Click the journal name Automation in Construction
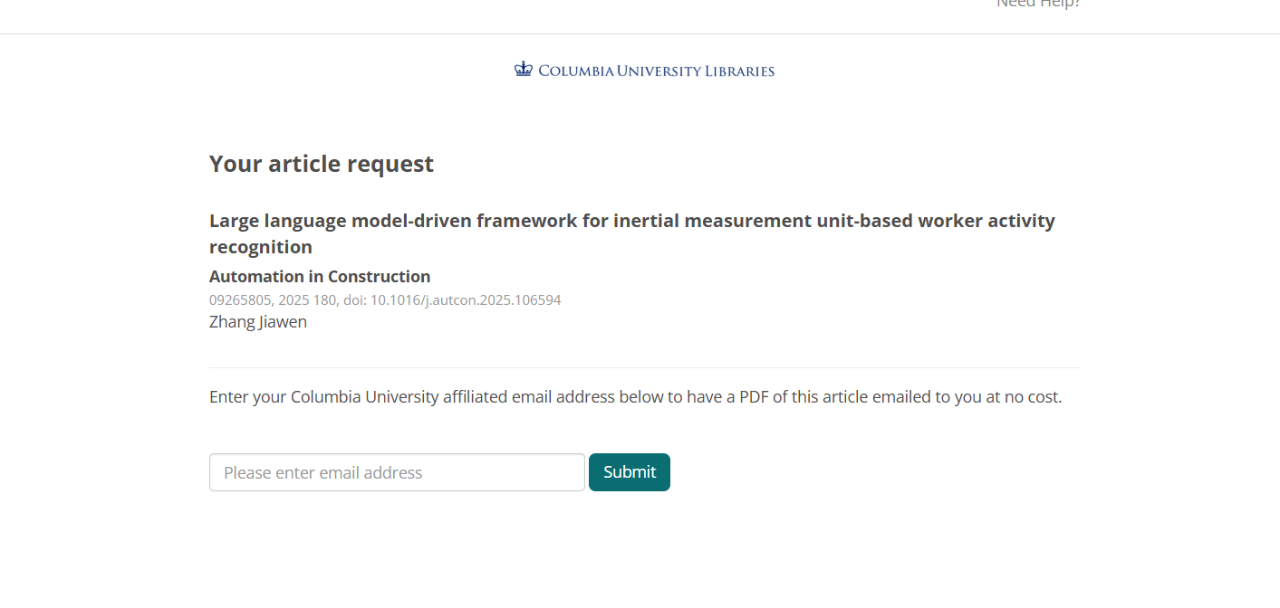The image size is (1280, 608). (319, 276)
